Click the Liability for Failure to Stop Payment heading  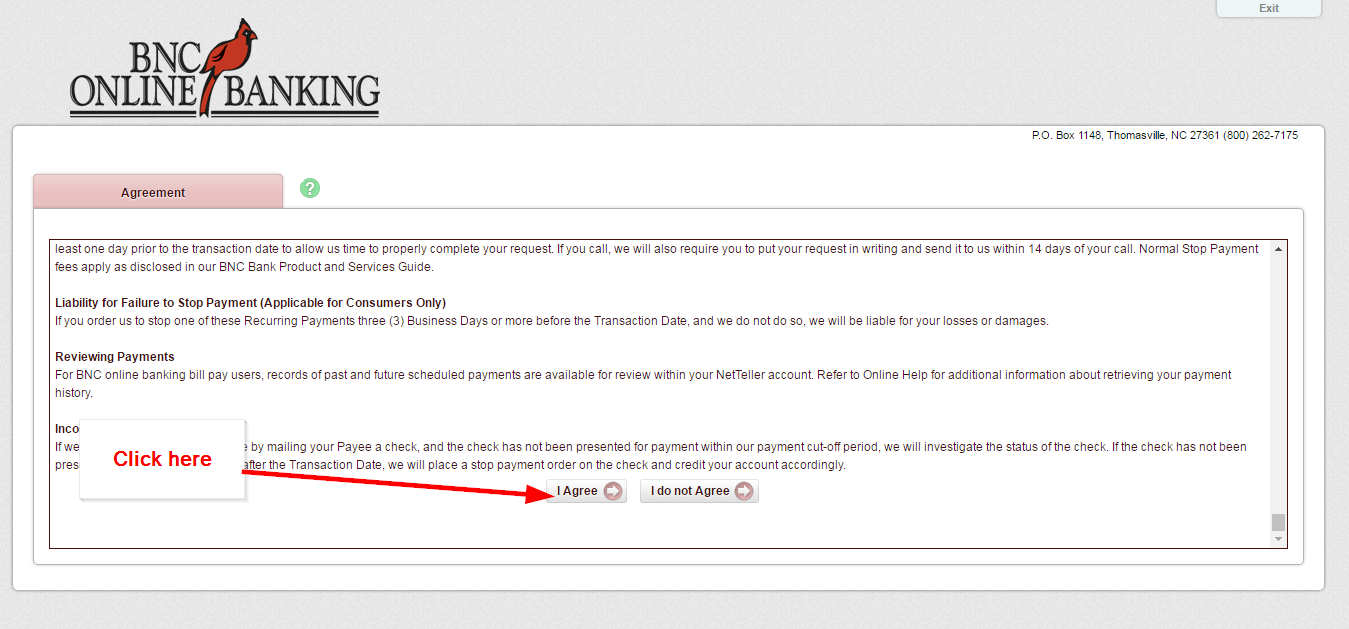[250, 303]
